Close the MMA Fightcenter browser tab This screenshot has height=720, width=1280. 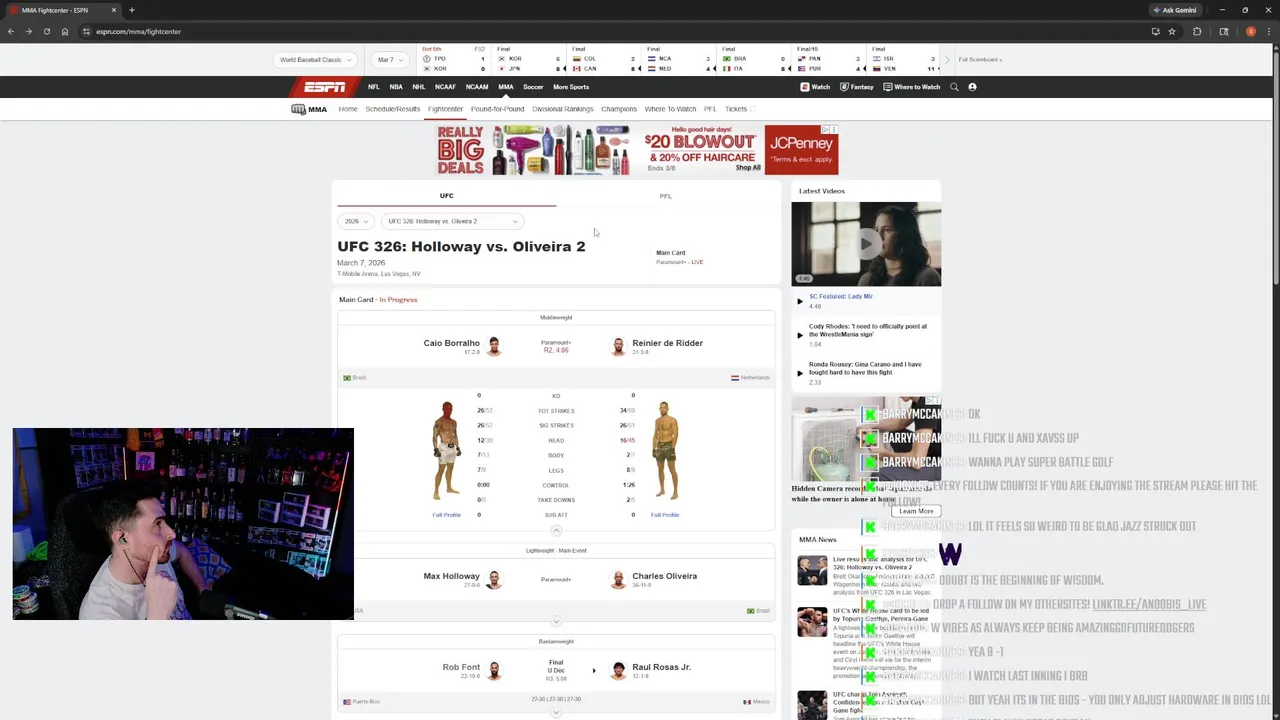click(x=114, y=10)
